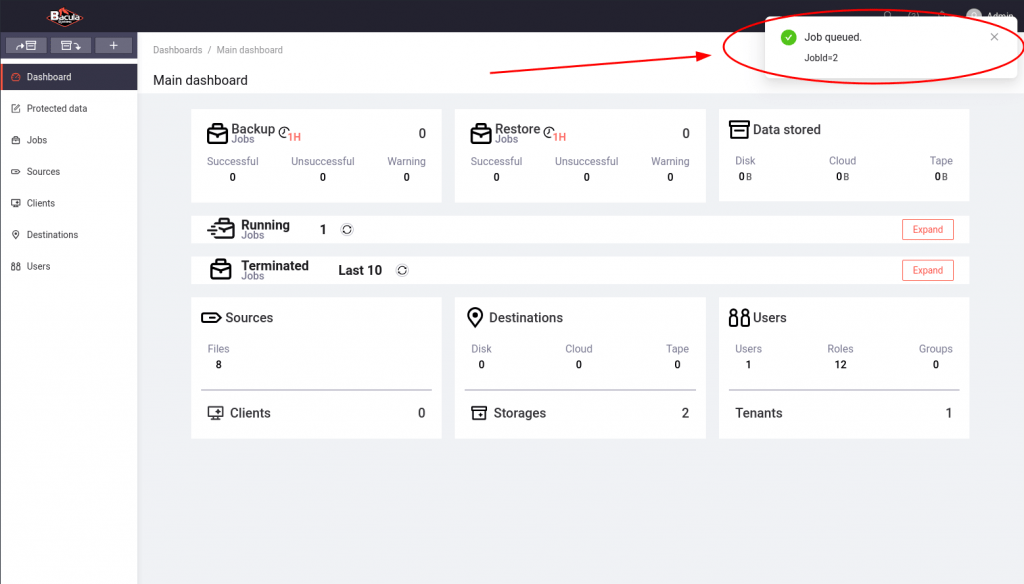Refresh the Terminated jobs list
The width and height of the screenshot is (1024, 584).
(402, 270)
